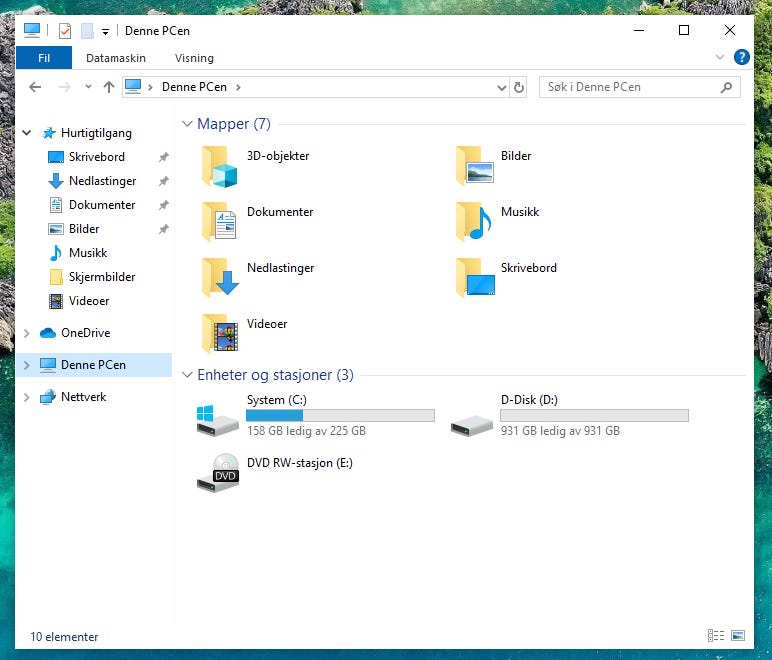This screenshot has width=772, height=660.
Task: Expand the OneDrive tree node
Action: pos(27,333)
